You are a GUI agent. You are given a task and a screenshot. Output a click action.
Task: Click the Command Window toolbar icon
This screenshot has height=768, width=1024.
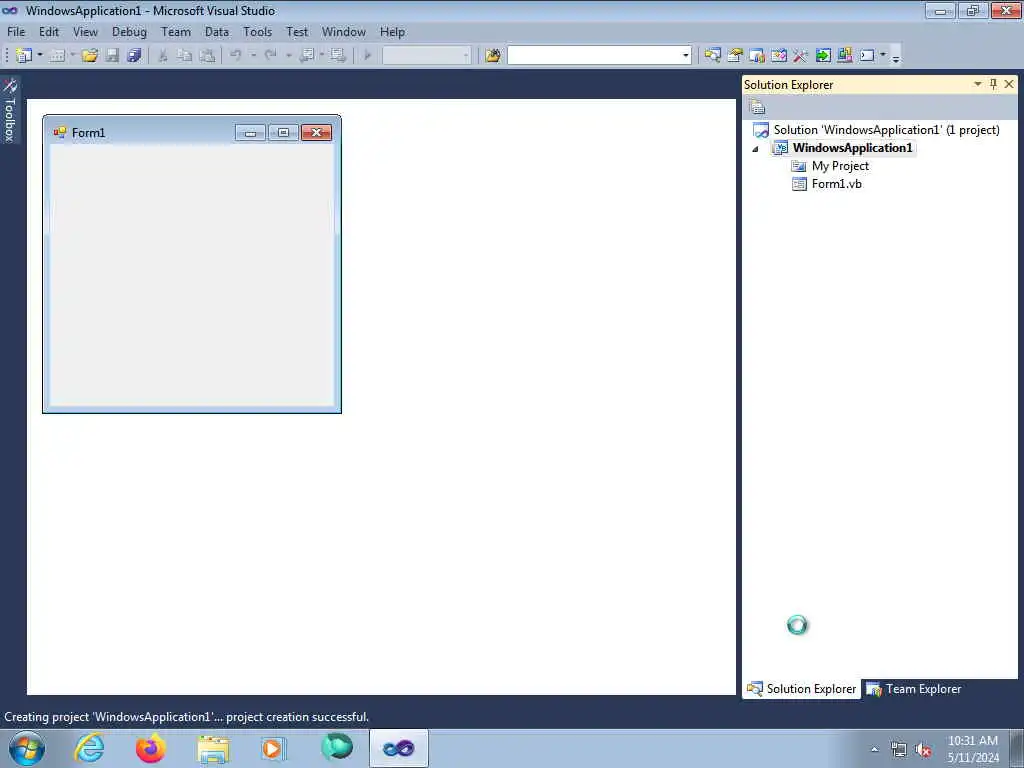pyautogui.click(x=867, y=56)
